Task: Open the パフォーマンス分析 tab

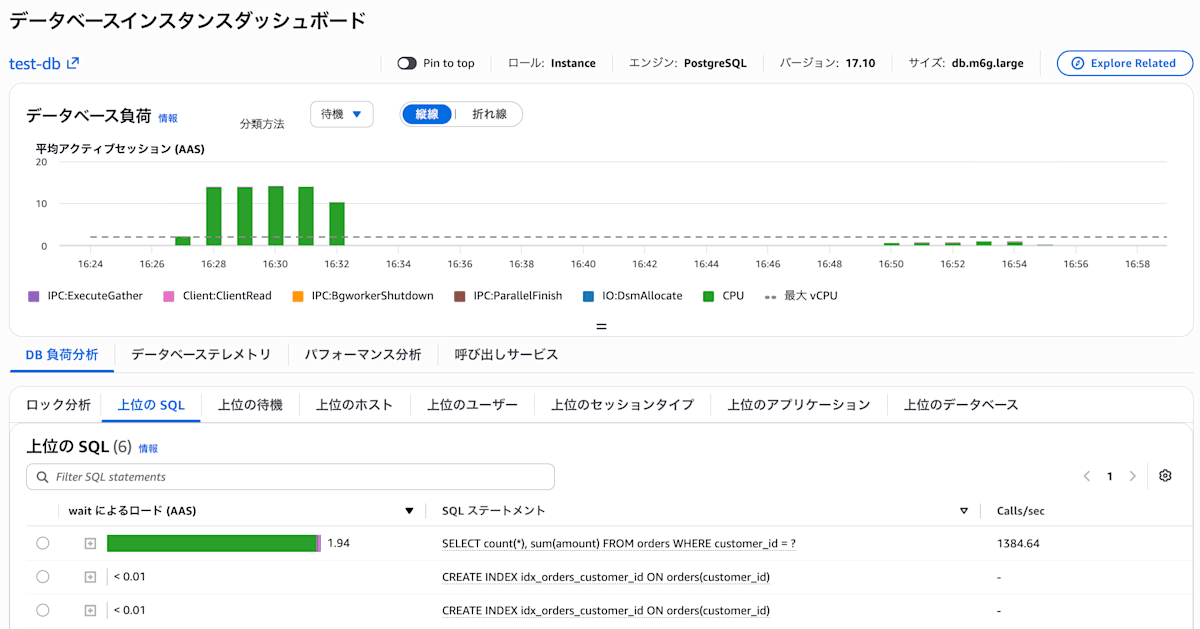Action: click(x=363, y=354)
